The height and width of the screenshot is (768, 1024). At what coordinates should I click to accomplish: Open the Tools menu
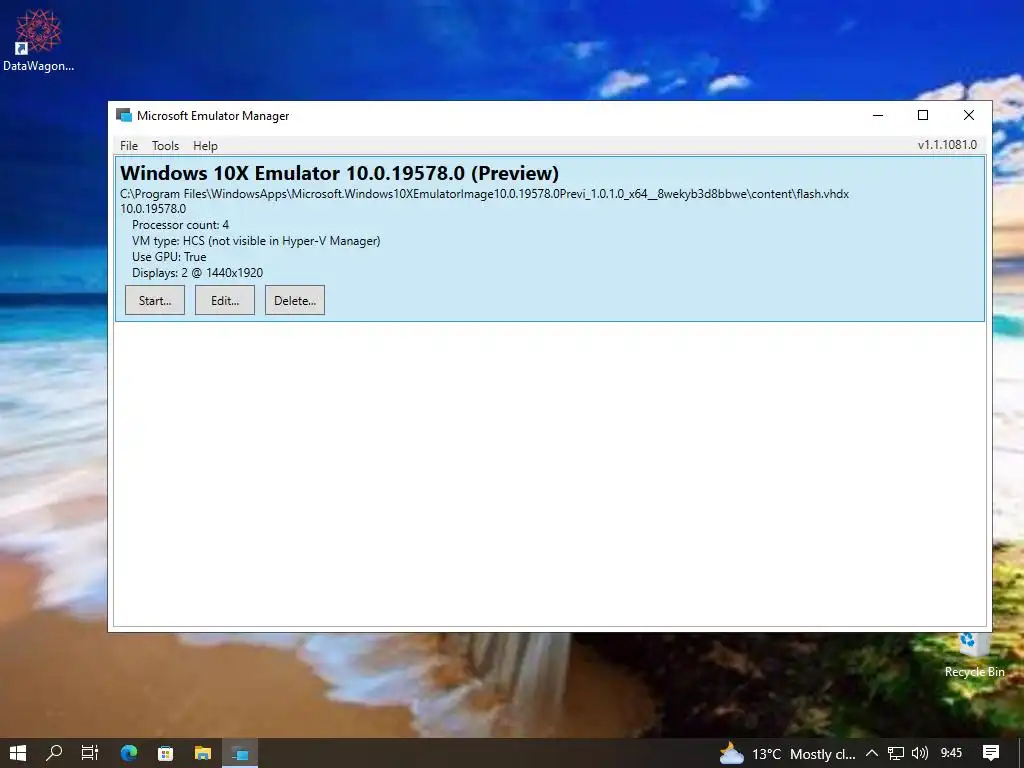(x=165, y=146)
